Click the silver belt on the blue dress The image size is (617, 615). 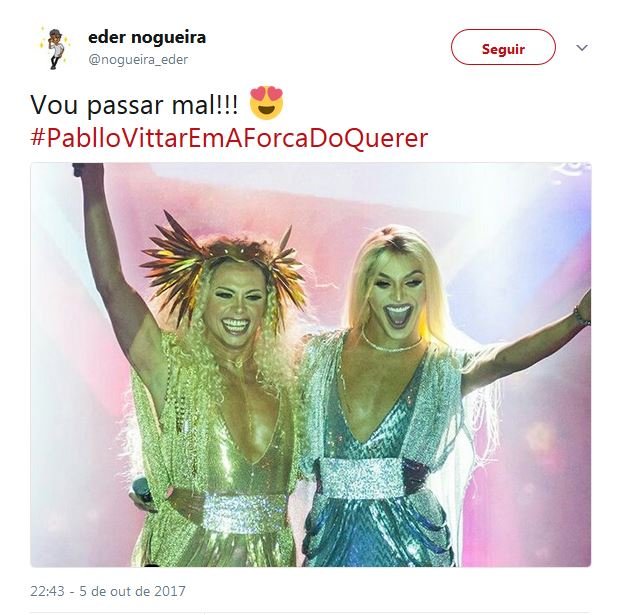(362, 477)
